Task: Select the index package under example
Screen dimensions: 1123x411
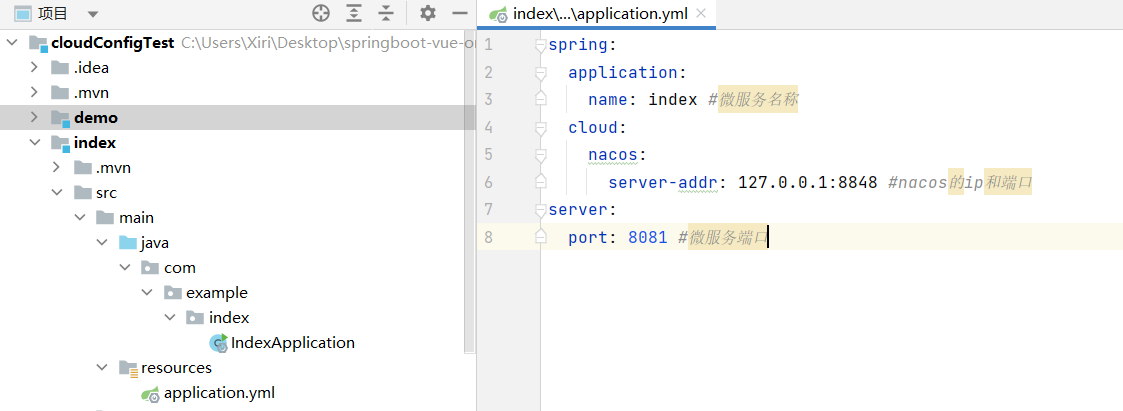Action: coord(229,318)
